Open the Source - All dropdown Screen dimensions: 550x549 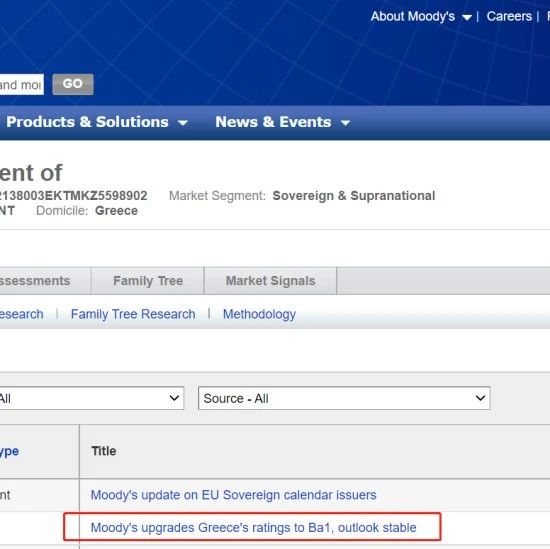point(344,398)
